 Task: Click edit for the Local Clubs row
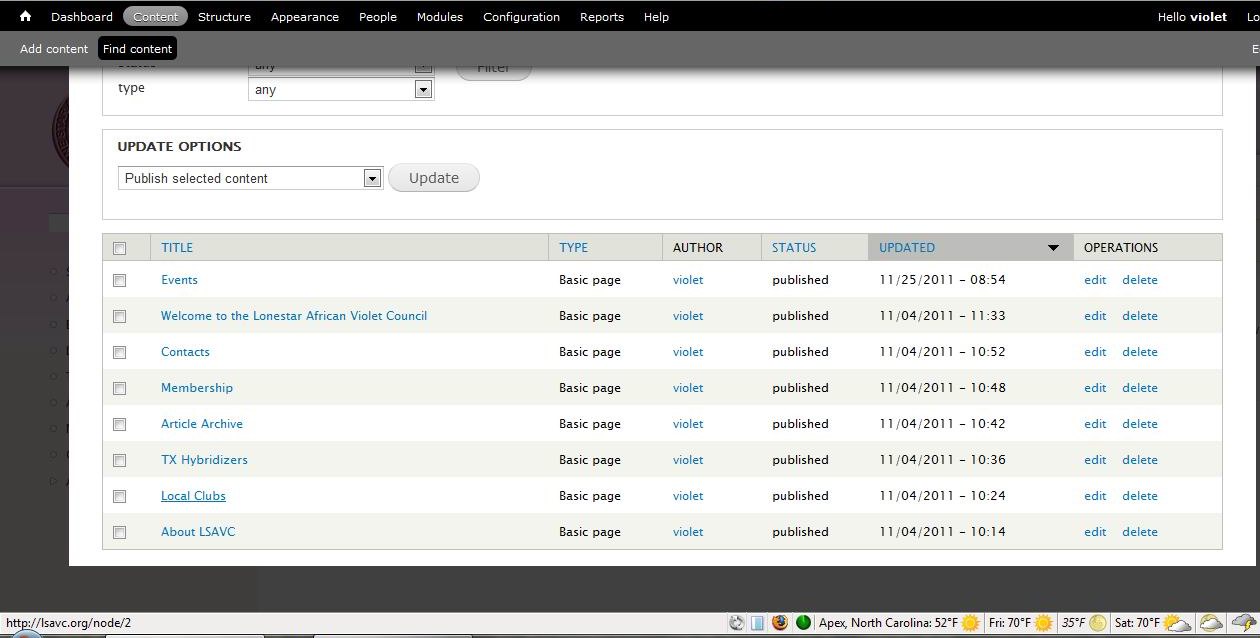(x=1095, y=496)
